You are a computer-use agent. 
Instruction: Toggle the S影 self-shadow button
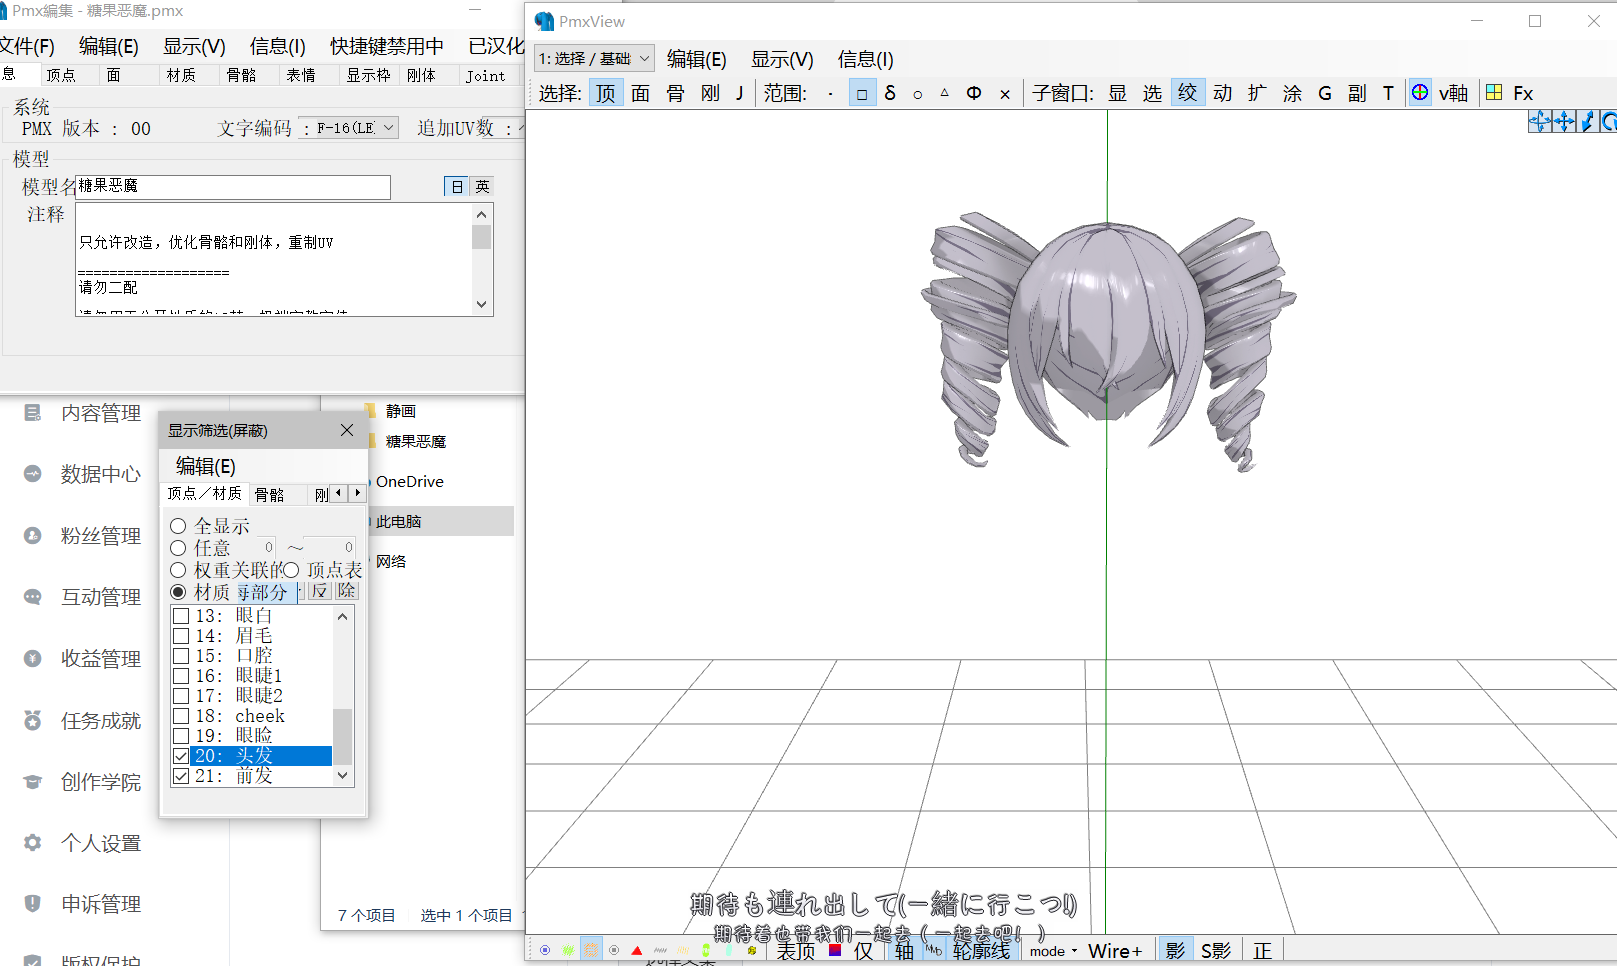1216,951
